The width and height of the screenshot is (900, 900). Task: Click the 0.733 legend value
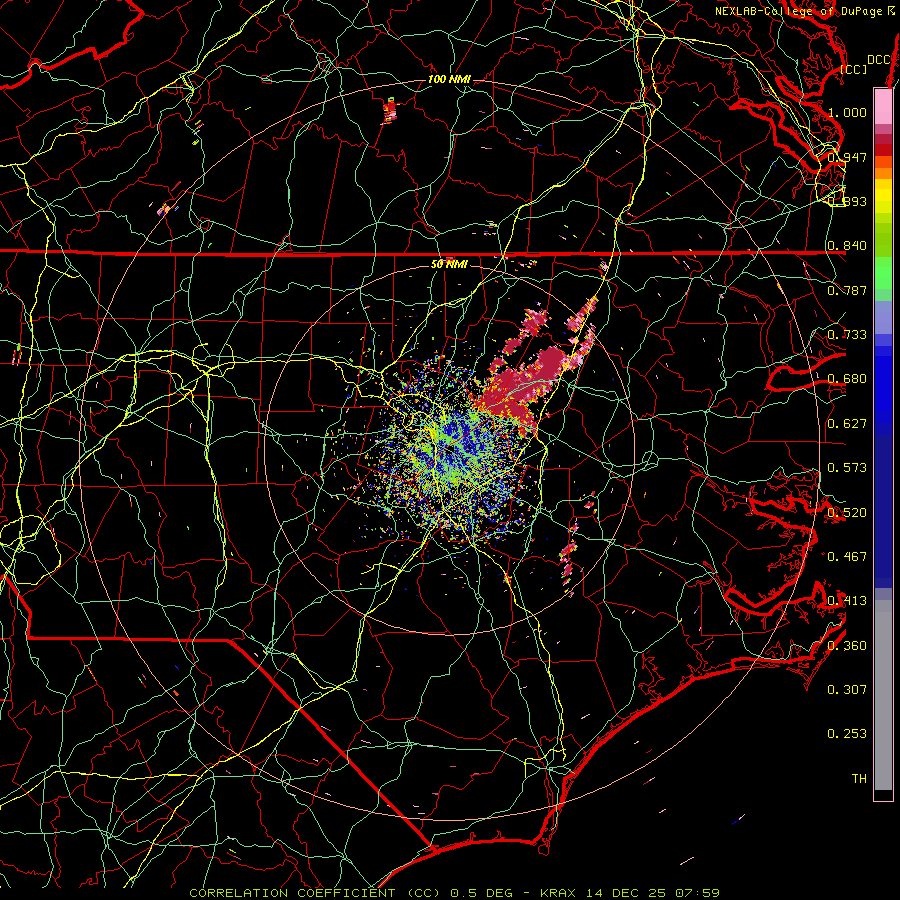pyautogui.click(x=847, y=335)
